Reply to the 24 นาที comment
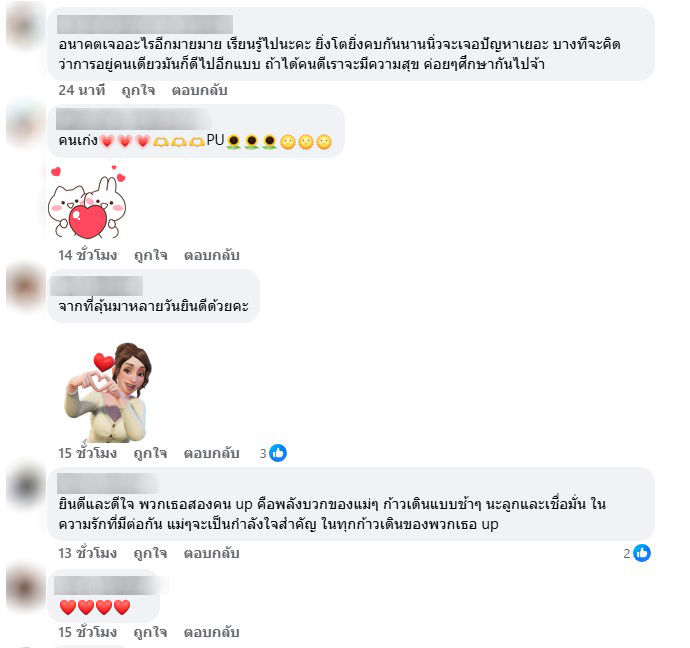Viewport: 690px width, 648px height. pyautogui.click(x=199, y=90)
